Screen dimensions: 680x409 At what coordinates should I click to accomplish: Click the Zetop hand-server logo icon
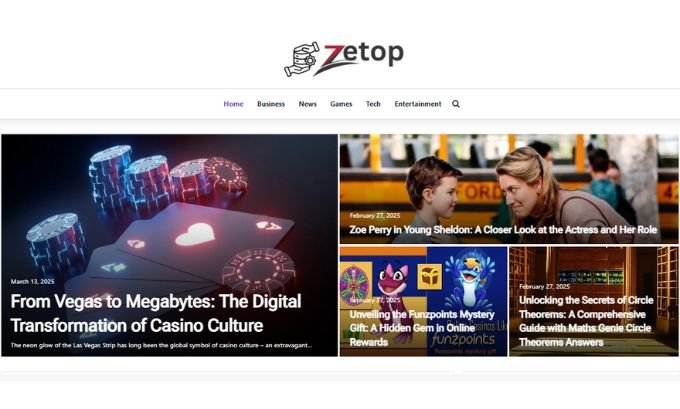coord(302,59)
